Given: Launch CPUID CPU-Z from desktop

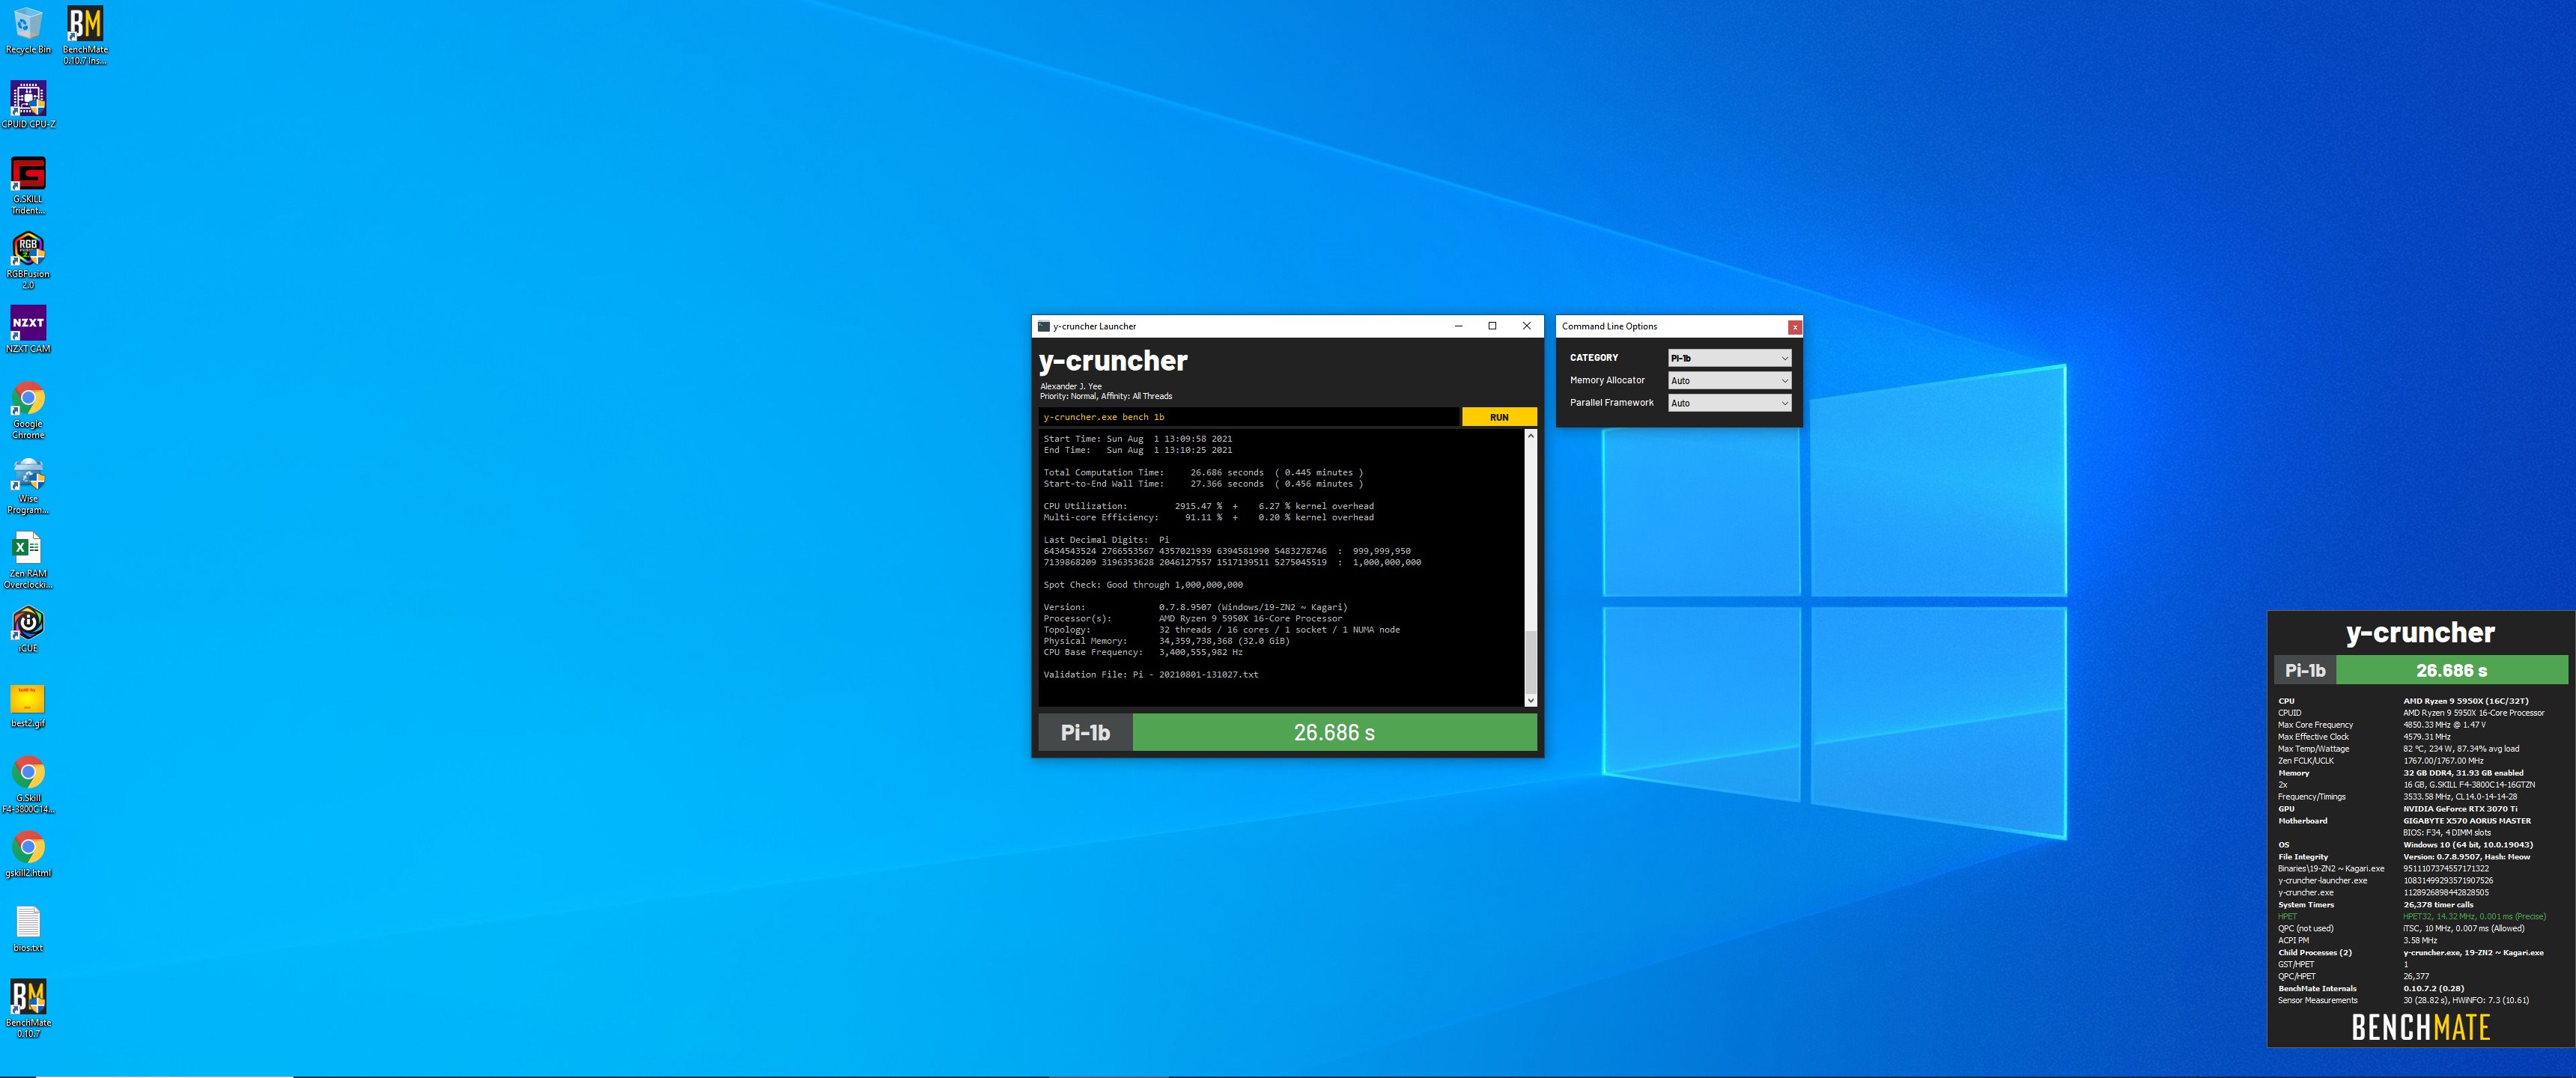Looking at the screenshot, I should (28, 105).
